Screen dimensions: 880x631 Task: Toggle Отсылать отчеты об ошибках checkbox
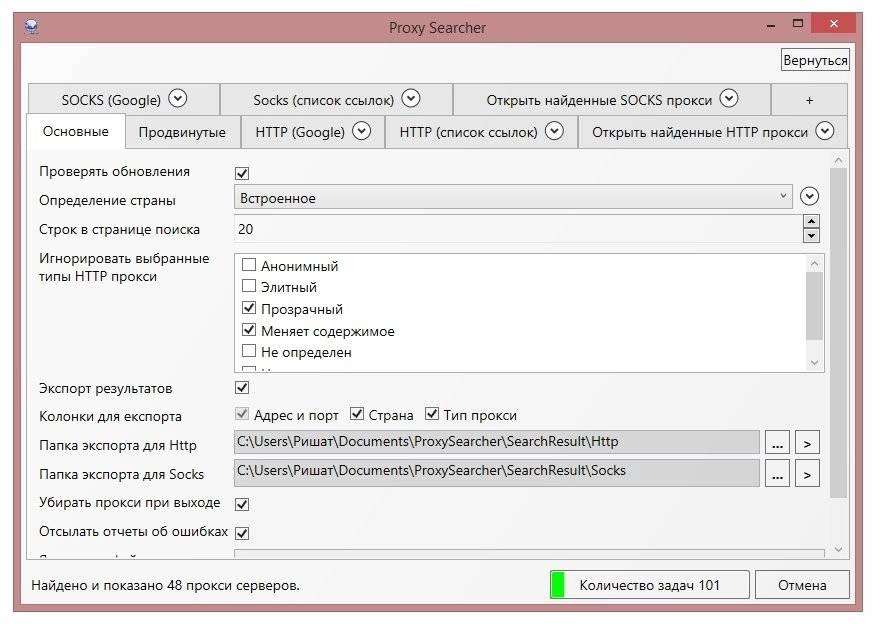pyautogui.click(x=242, y=533)
